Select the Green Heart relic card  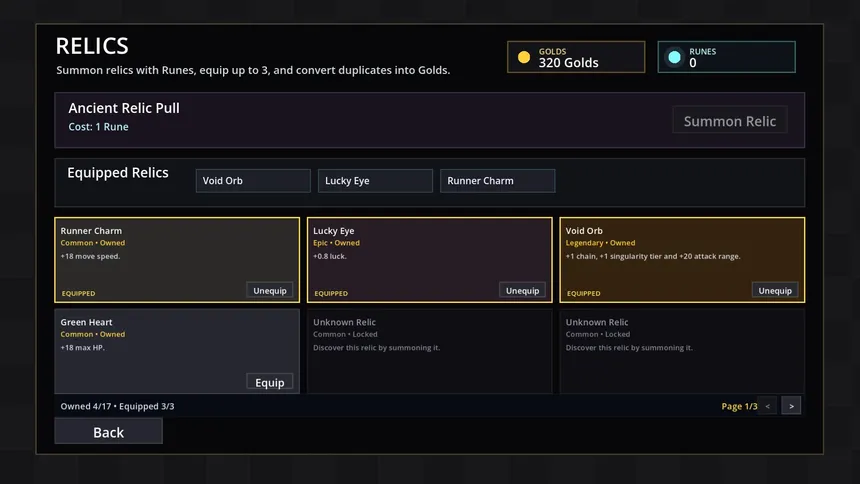click(x=177, y=351)
